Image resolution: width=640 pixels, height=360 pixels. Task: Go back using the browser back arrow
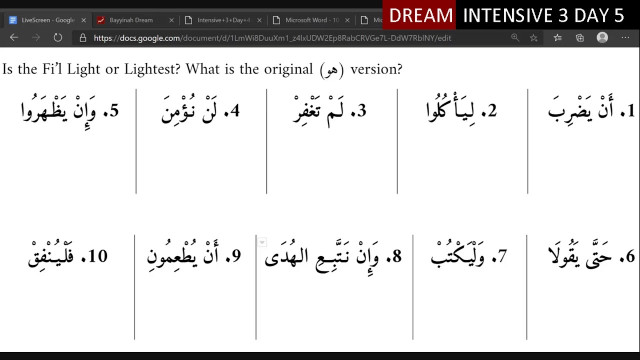(14, 38)
